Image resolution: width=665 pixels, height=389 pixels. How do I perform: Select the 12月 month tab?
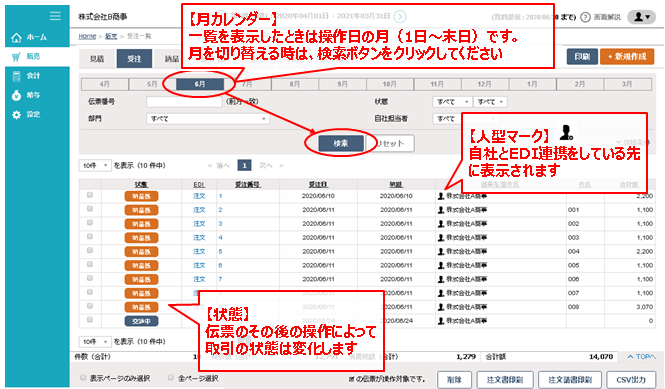point(485,84)
